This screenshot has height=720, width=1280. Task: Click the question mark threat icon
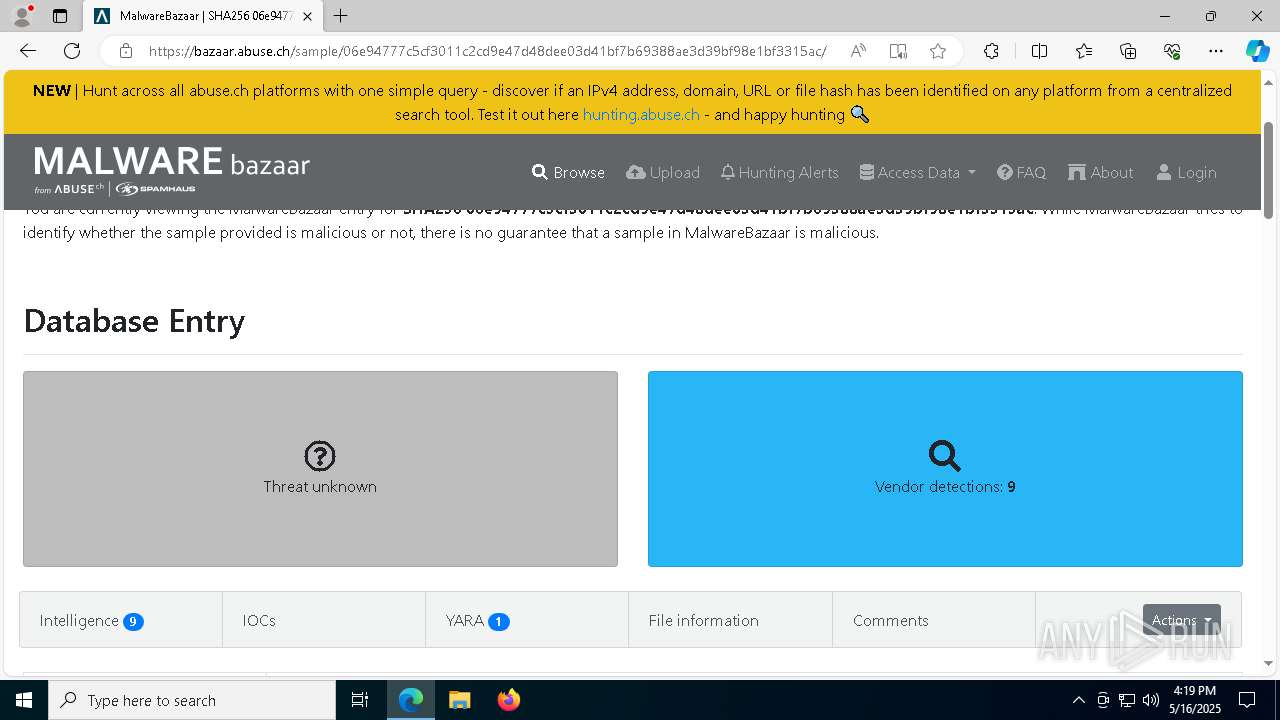point(320,456)
